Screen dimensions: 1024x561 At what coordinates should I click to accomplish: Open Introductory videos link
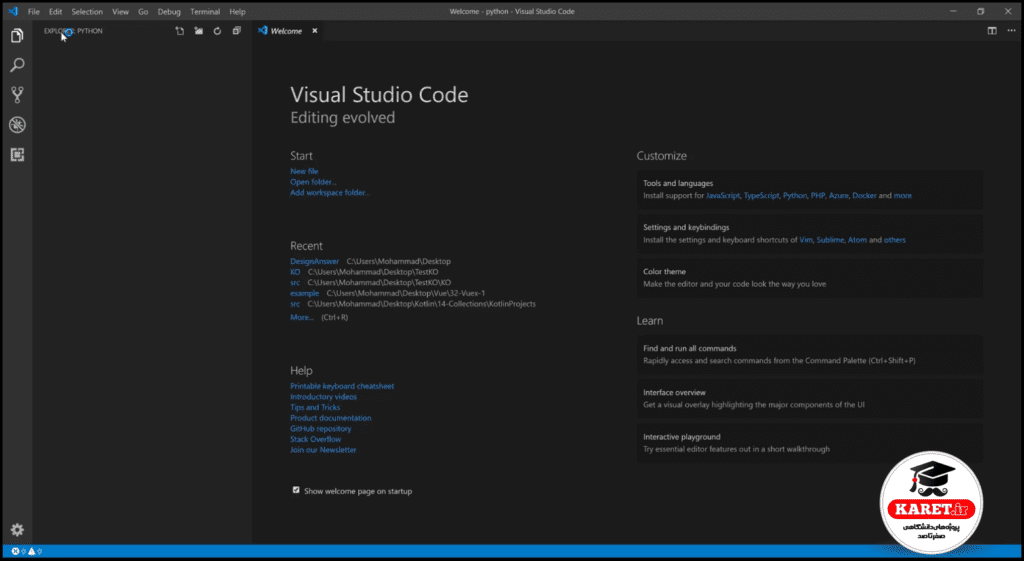tap(323, 396)
